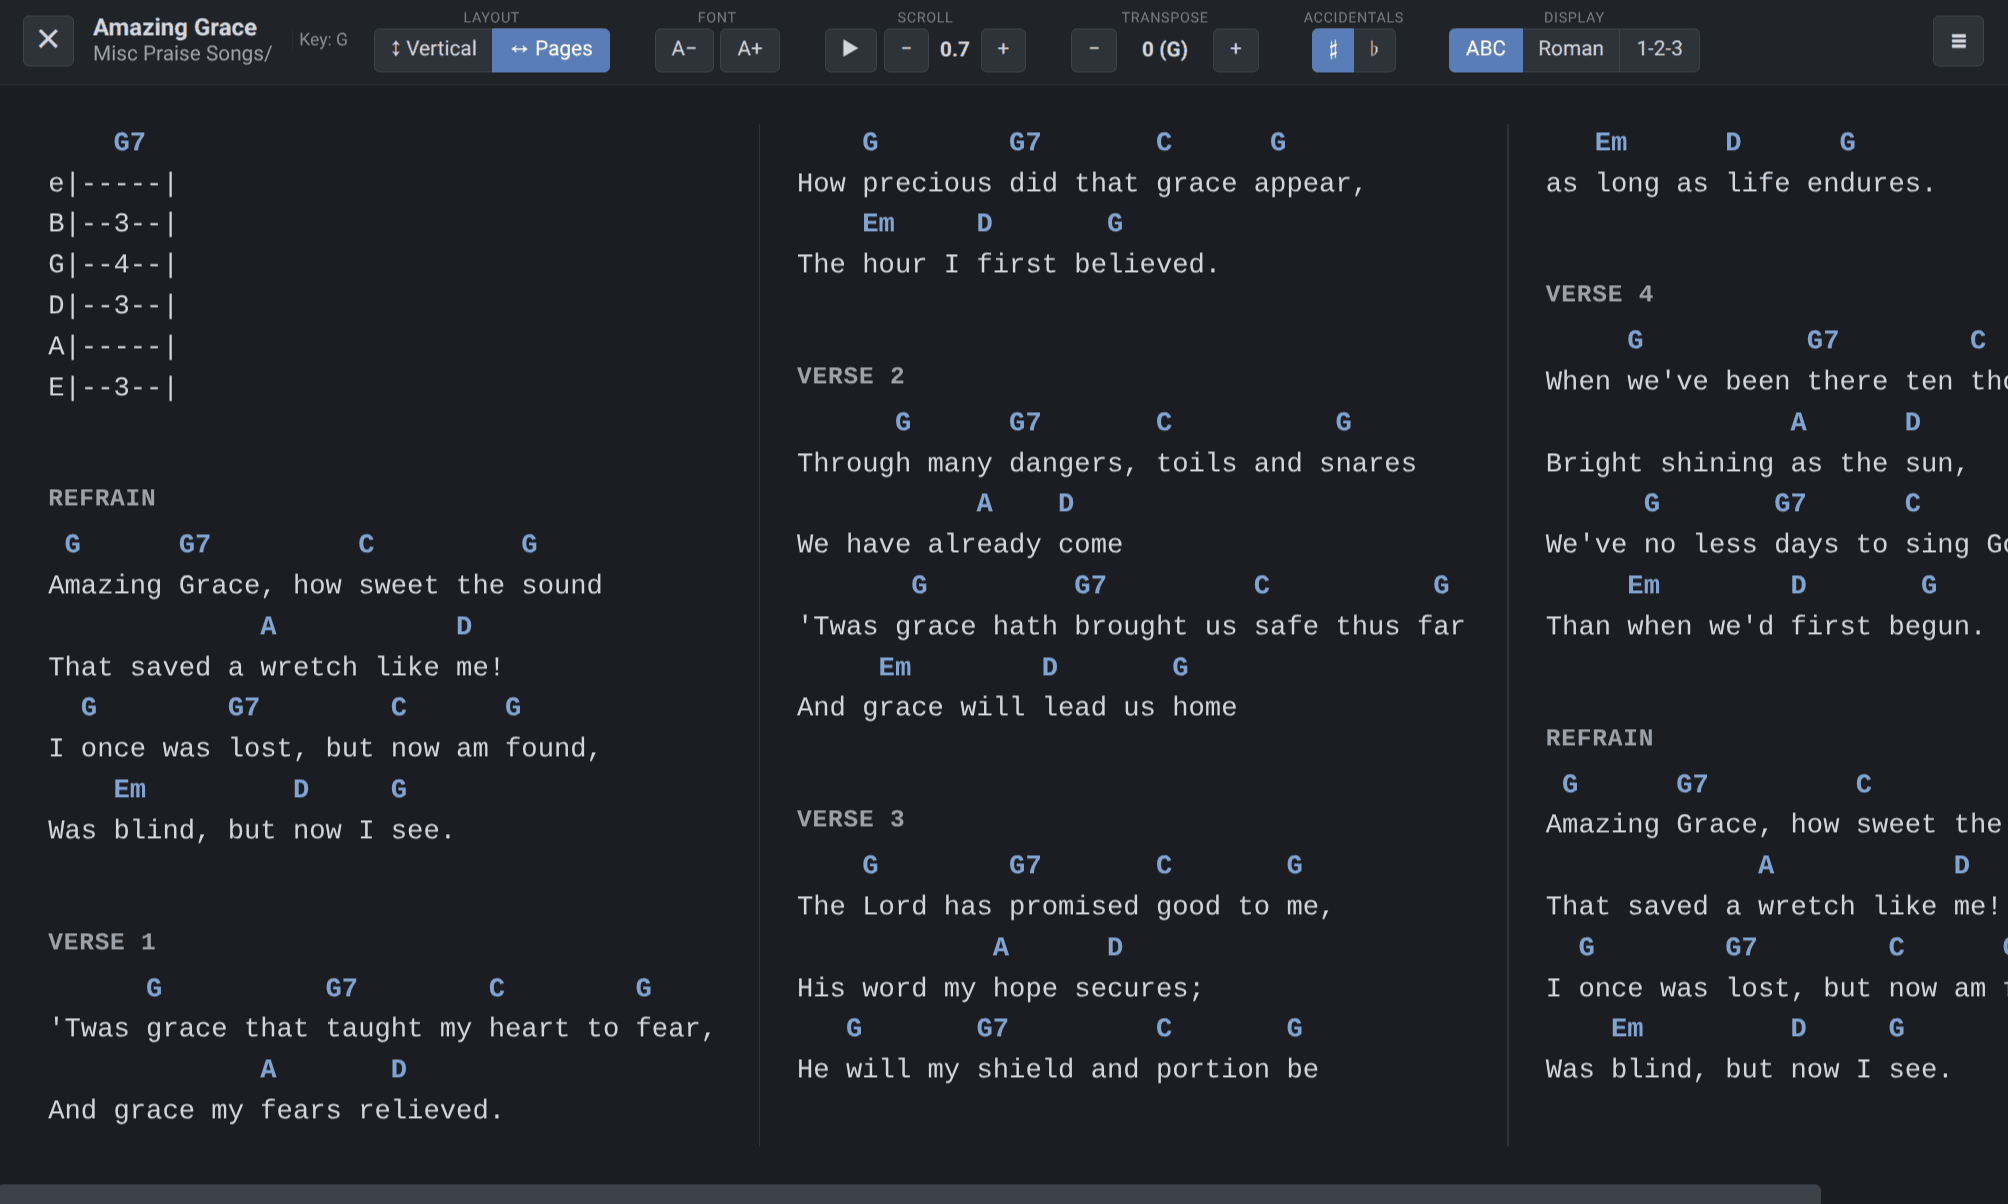Open the hamburger menu
The width and height of the screenshot is (2008, 1204).
tap(1958, 41)
